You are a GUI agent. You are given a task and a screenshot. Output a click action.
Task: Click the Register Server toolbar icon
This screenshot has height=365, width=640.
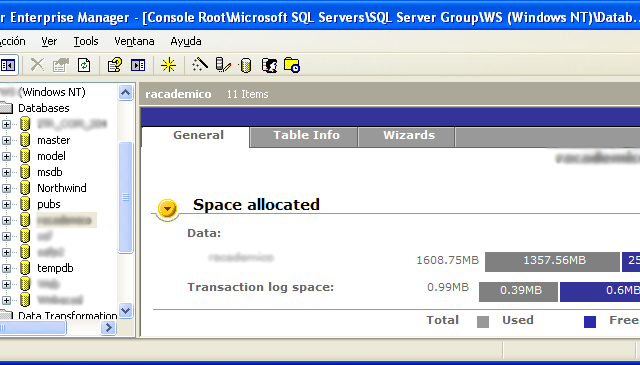[x=223, y=65]
